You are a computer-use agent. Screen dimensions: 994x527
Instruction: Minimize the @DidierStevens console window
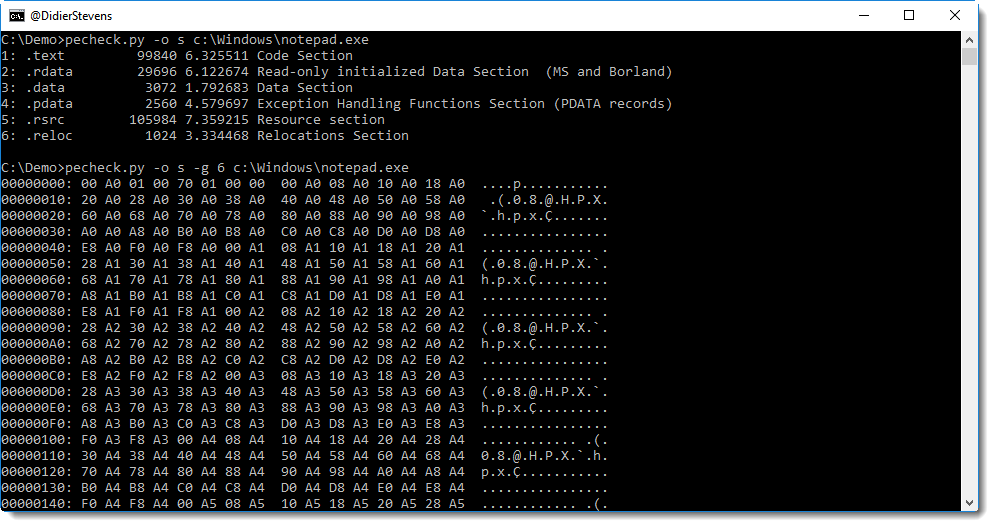(862, 15)
